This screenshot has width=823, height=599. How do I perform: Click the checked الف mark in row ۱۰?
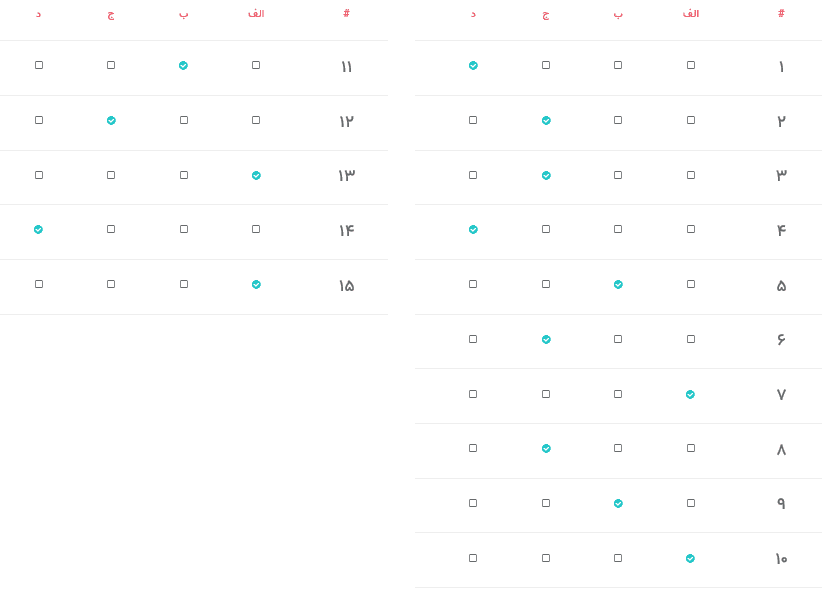point(690,559)
